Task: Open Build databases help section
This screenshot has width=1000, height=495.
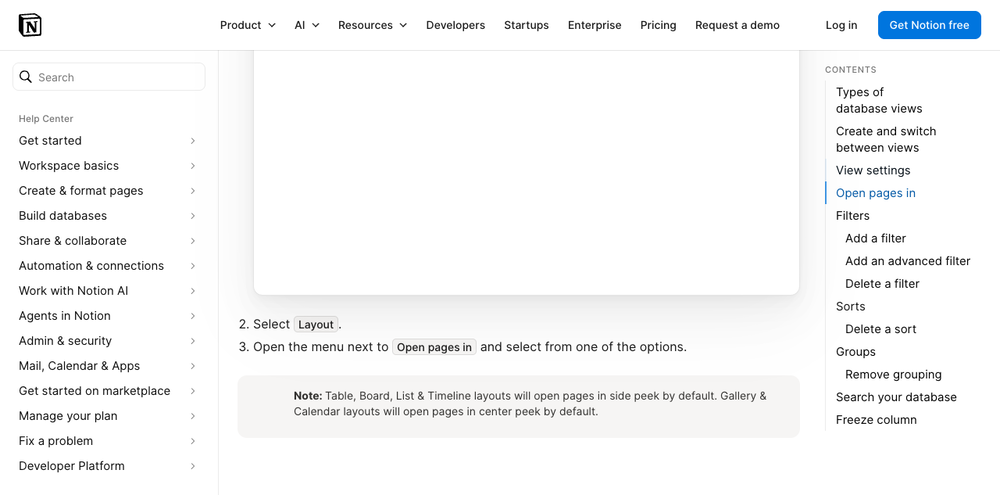Action: pyautogui.click(x=62, y=216)
